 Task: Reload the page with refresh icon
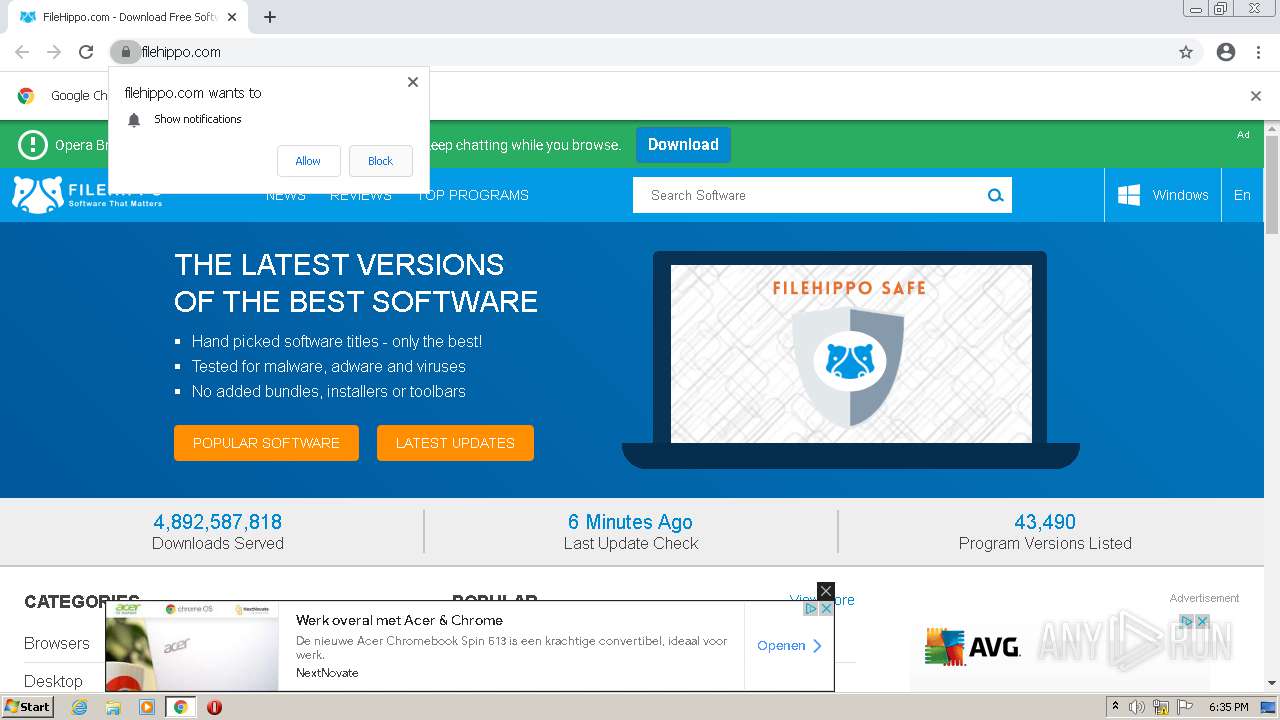[x=86, y=52]
